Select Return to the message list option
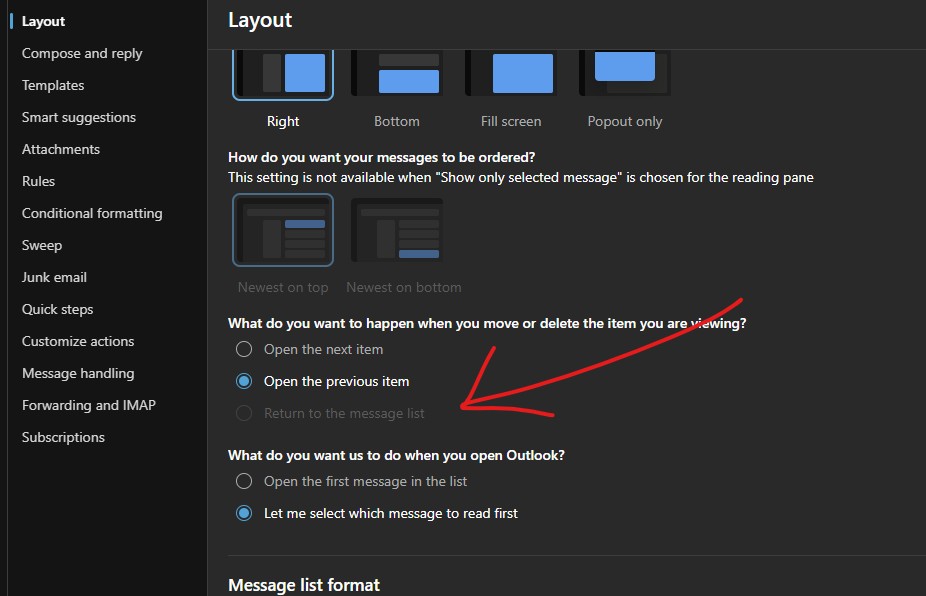Image resolution: width=926 pixels, height=596 pixels. pyautogui.click(x=244, y=413)
